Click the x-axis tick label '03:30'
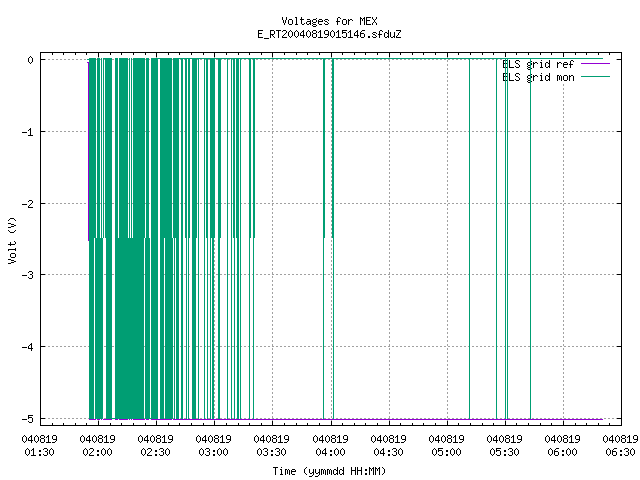 pos(272,452)
